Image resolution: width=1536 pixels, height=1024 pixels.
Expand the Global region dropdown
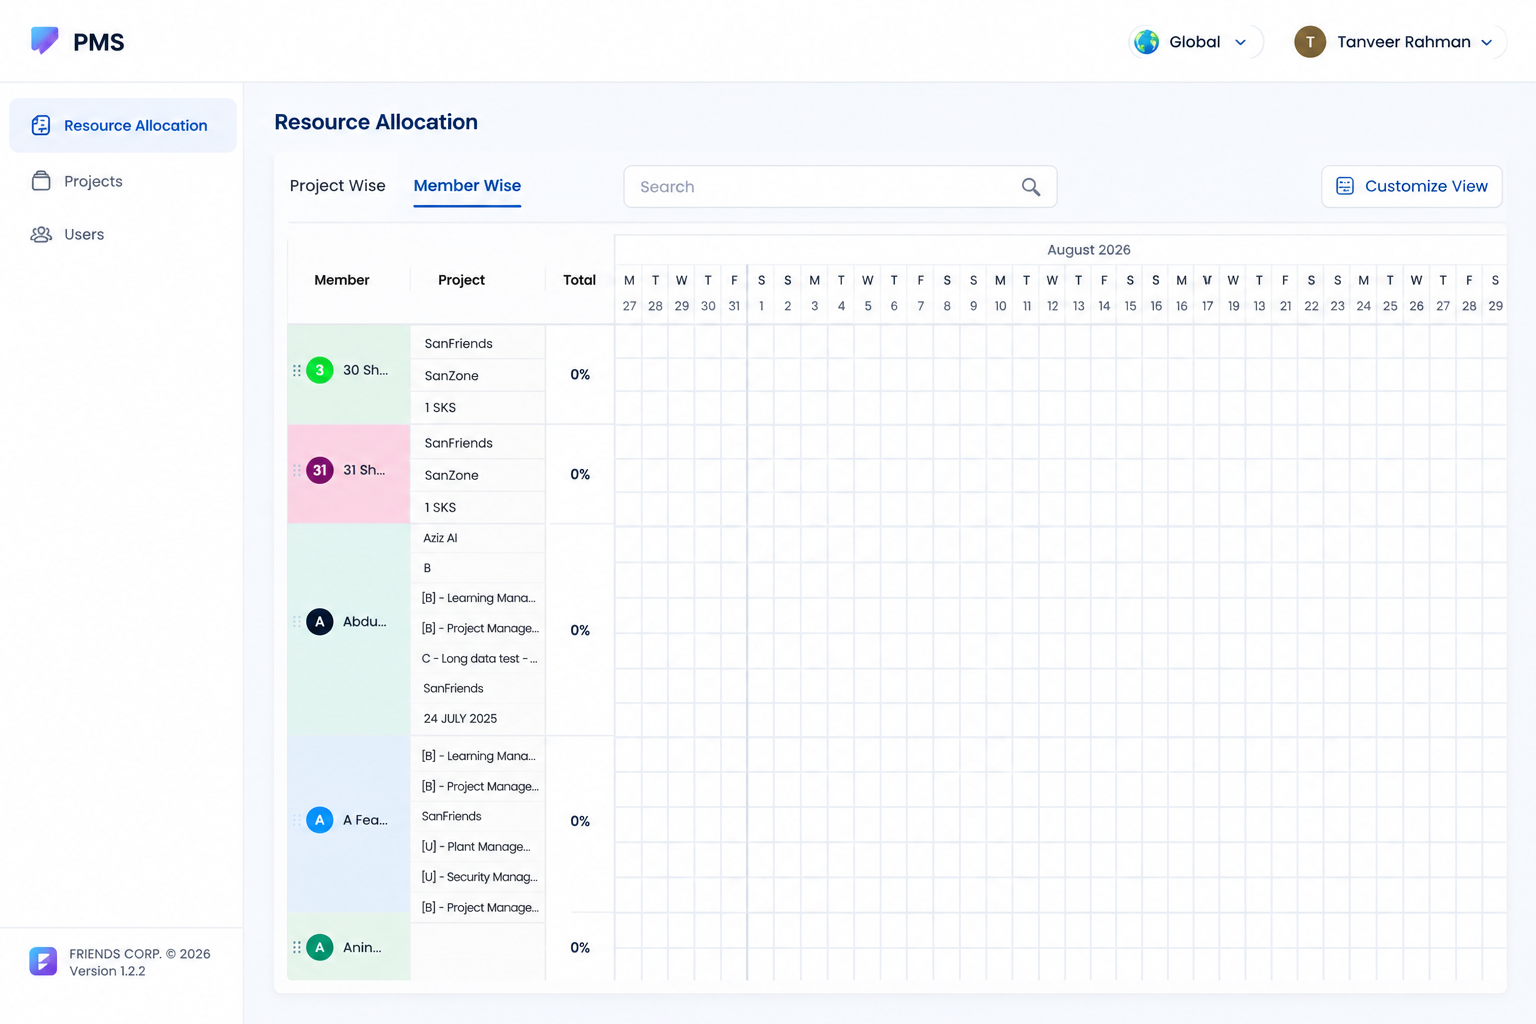click(x=1240, y=42)
